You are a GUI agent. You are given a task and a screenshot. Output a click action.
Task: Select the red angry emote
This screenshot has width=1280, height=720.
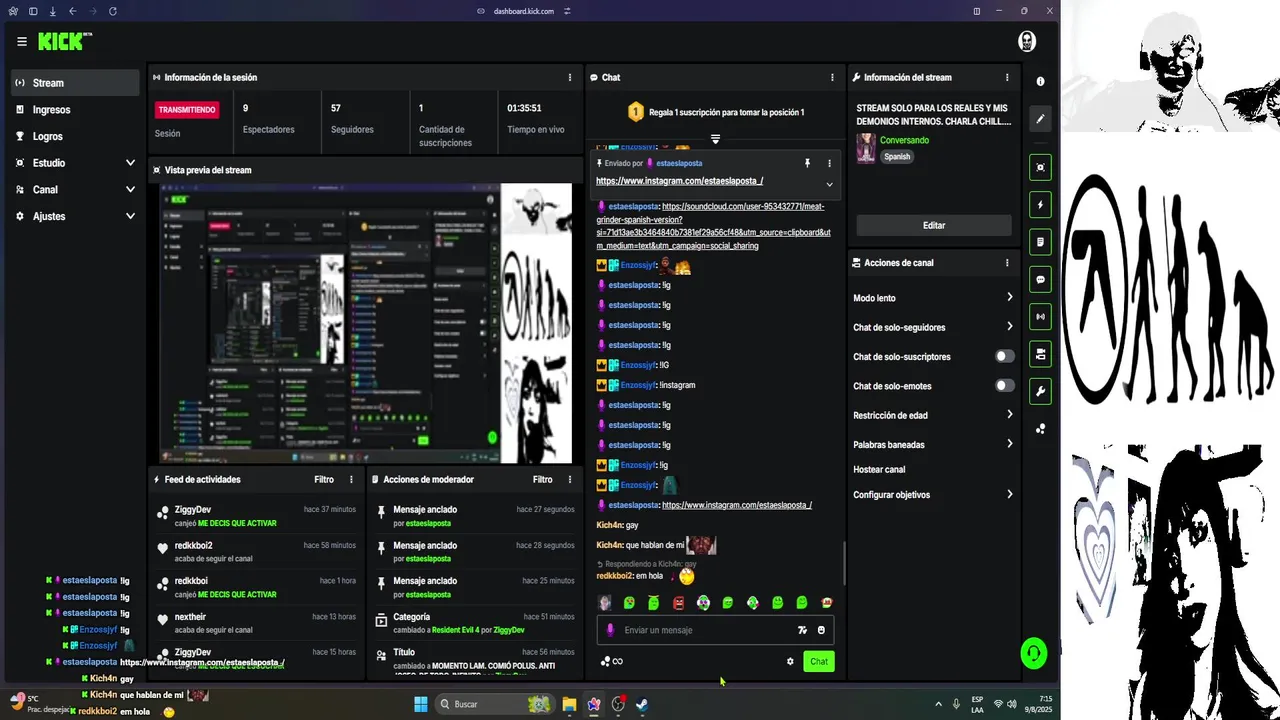pyautogui.click(x=679, y=603)
